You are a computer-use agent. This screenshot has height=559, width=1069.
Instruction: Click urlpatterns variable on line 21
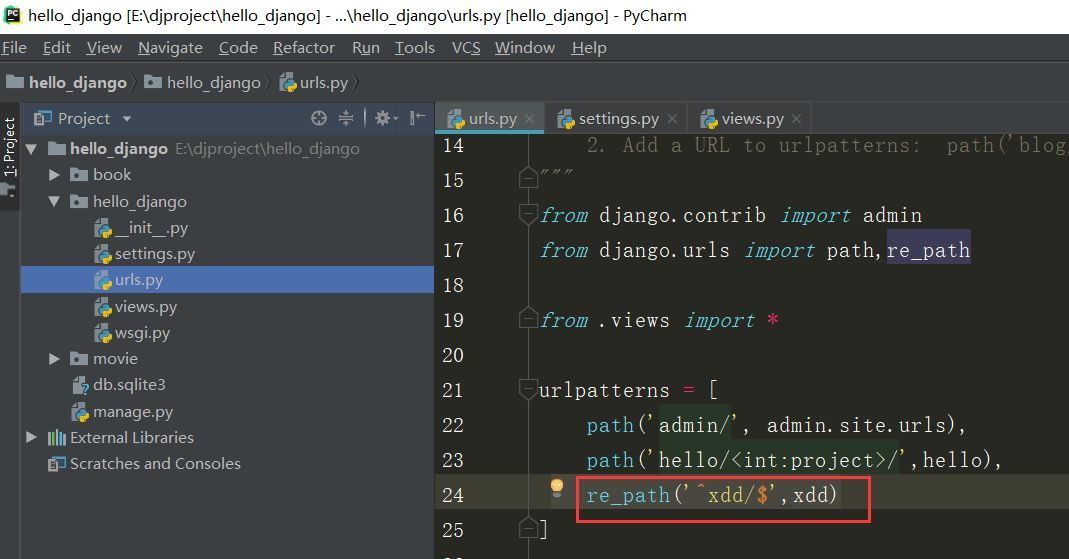click(604, 390)
